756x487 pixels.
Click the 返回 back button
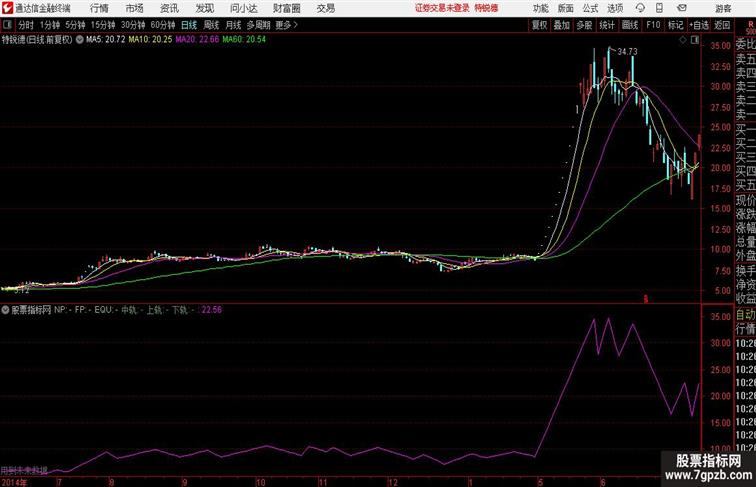pyautogui.click(x=722, y=25)
